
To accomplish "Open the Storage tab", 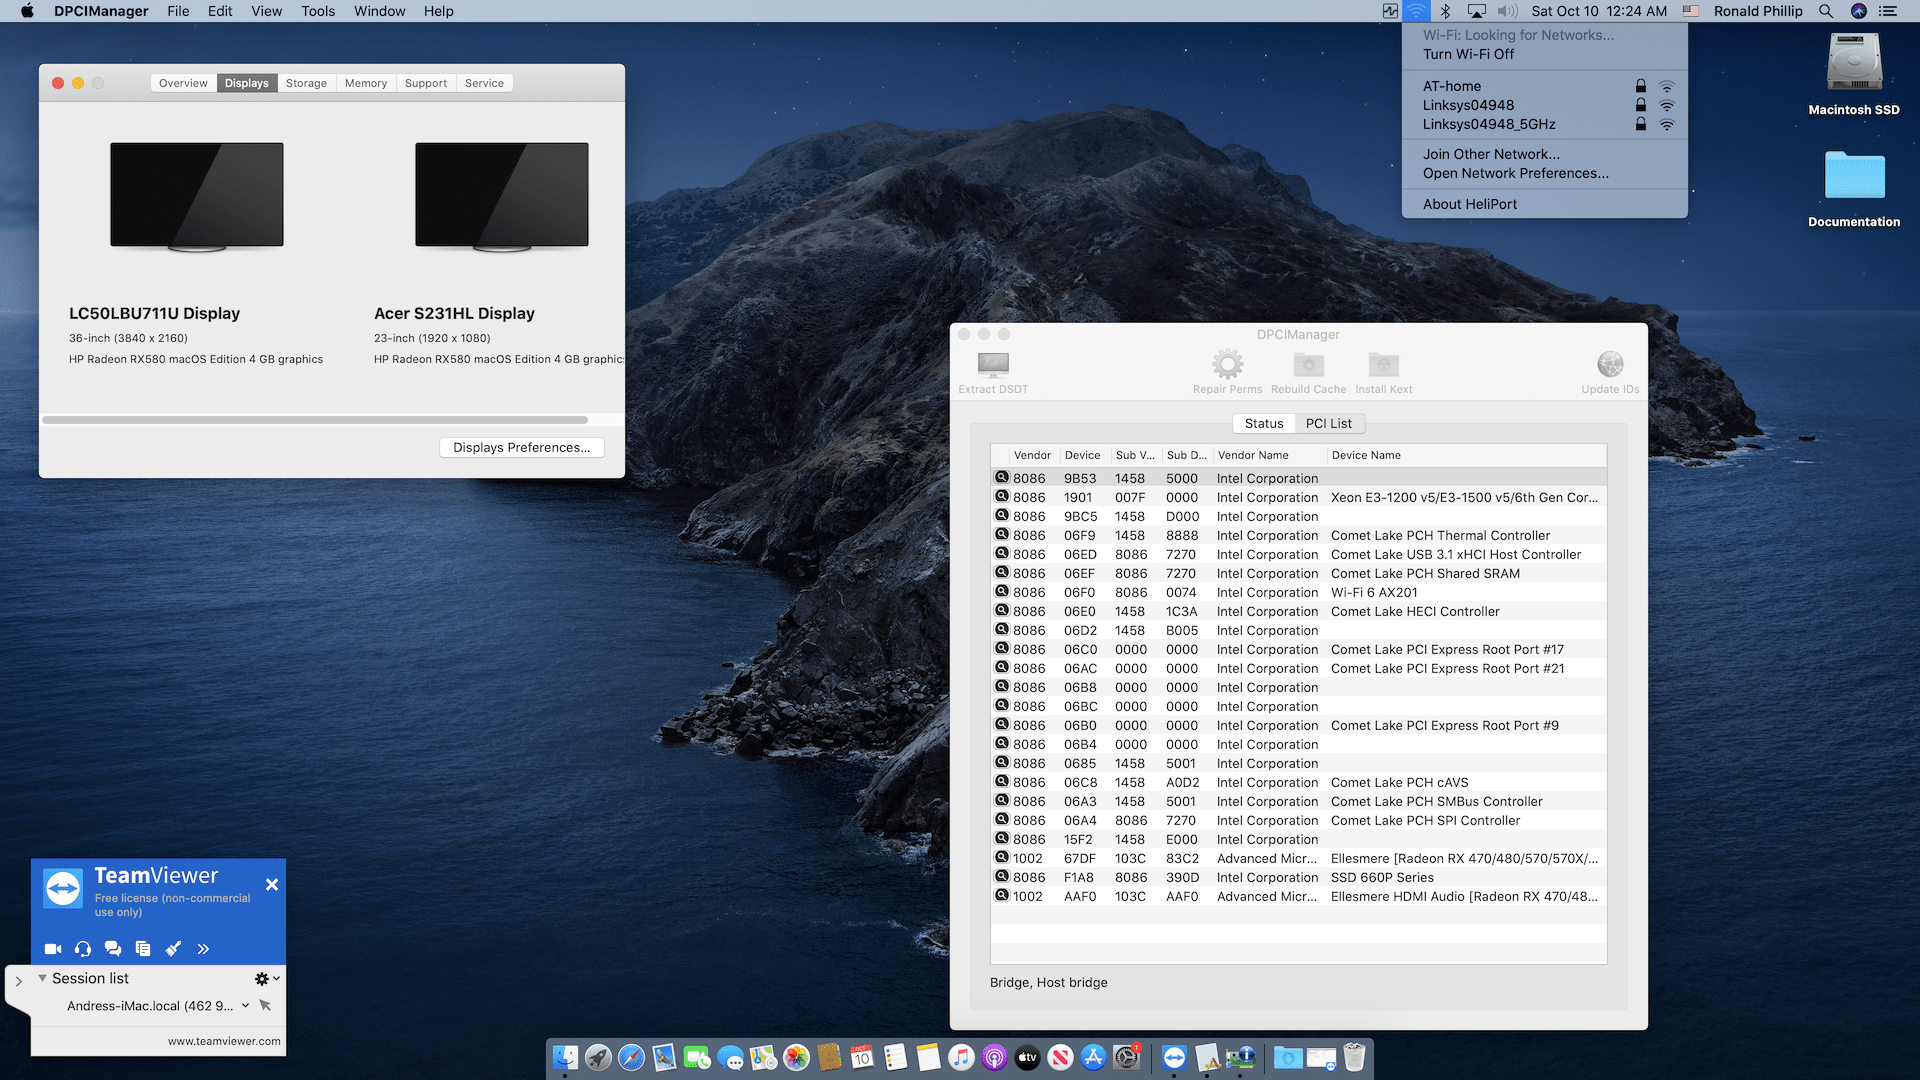I will point(306,83).
